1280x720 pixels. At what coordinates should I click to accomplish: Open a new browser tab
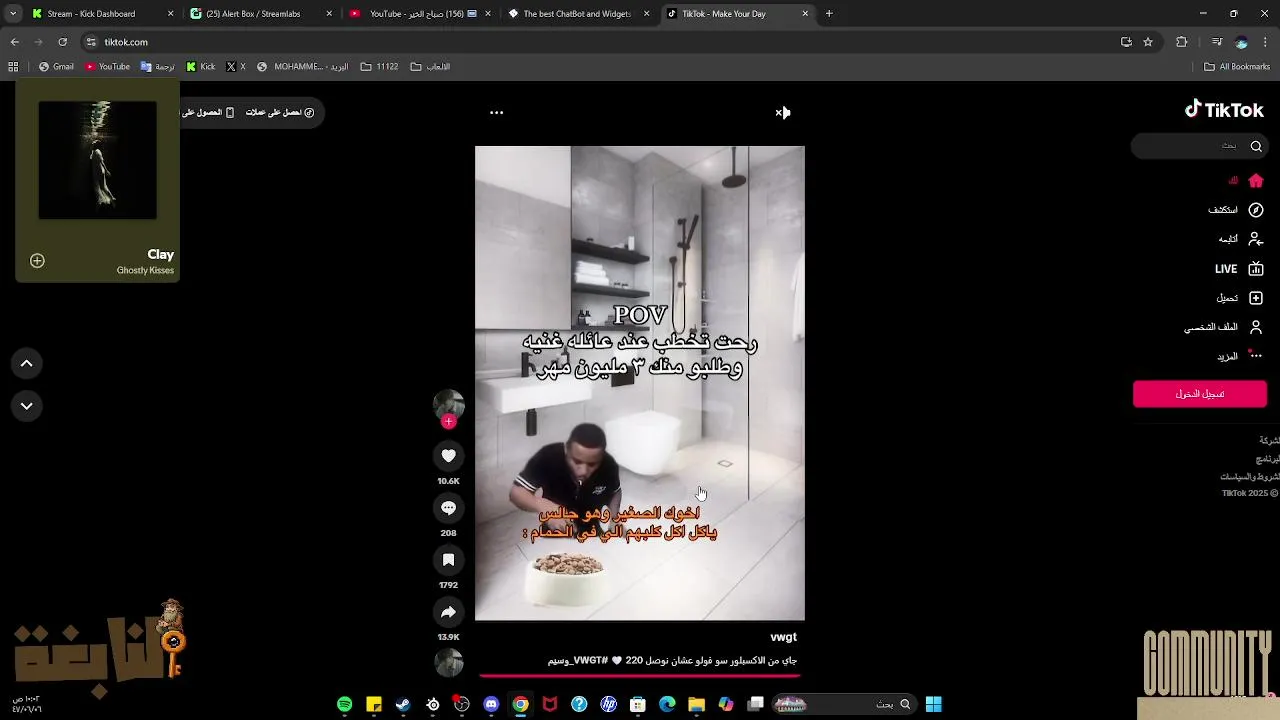(829, 14)
